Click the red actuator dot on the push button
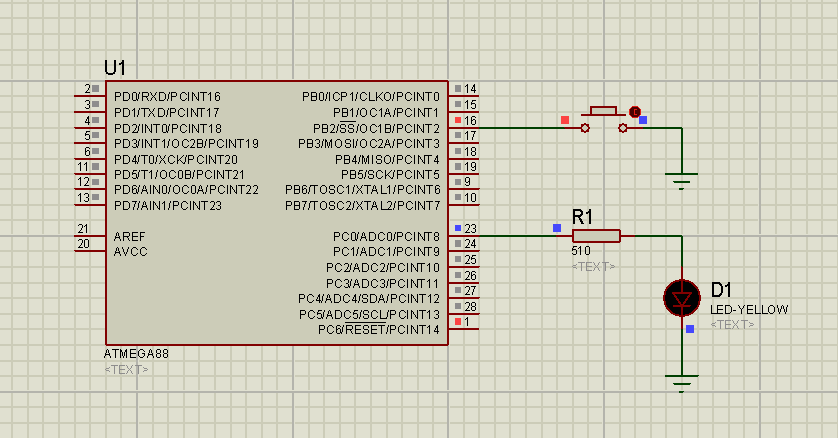 (x=635, y=112)
